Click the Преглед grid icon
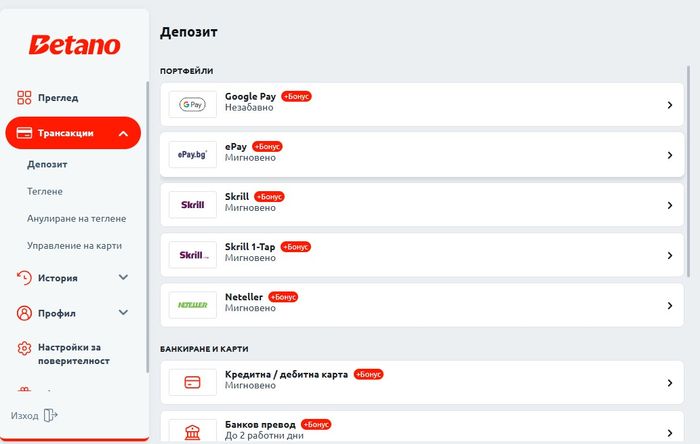Image resolution: width=700 pixels, height=444 pixels. 24,97
